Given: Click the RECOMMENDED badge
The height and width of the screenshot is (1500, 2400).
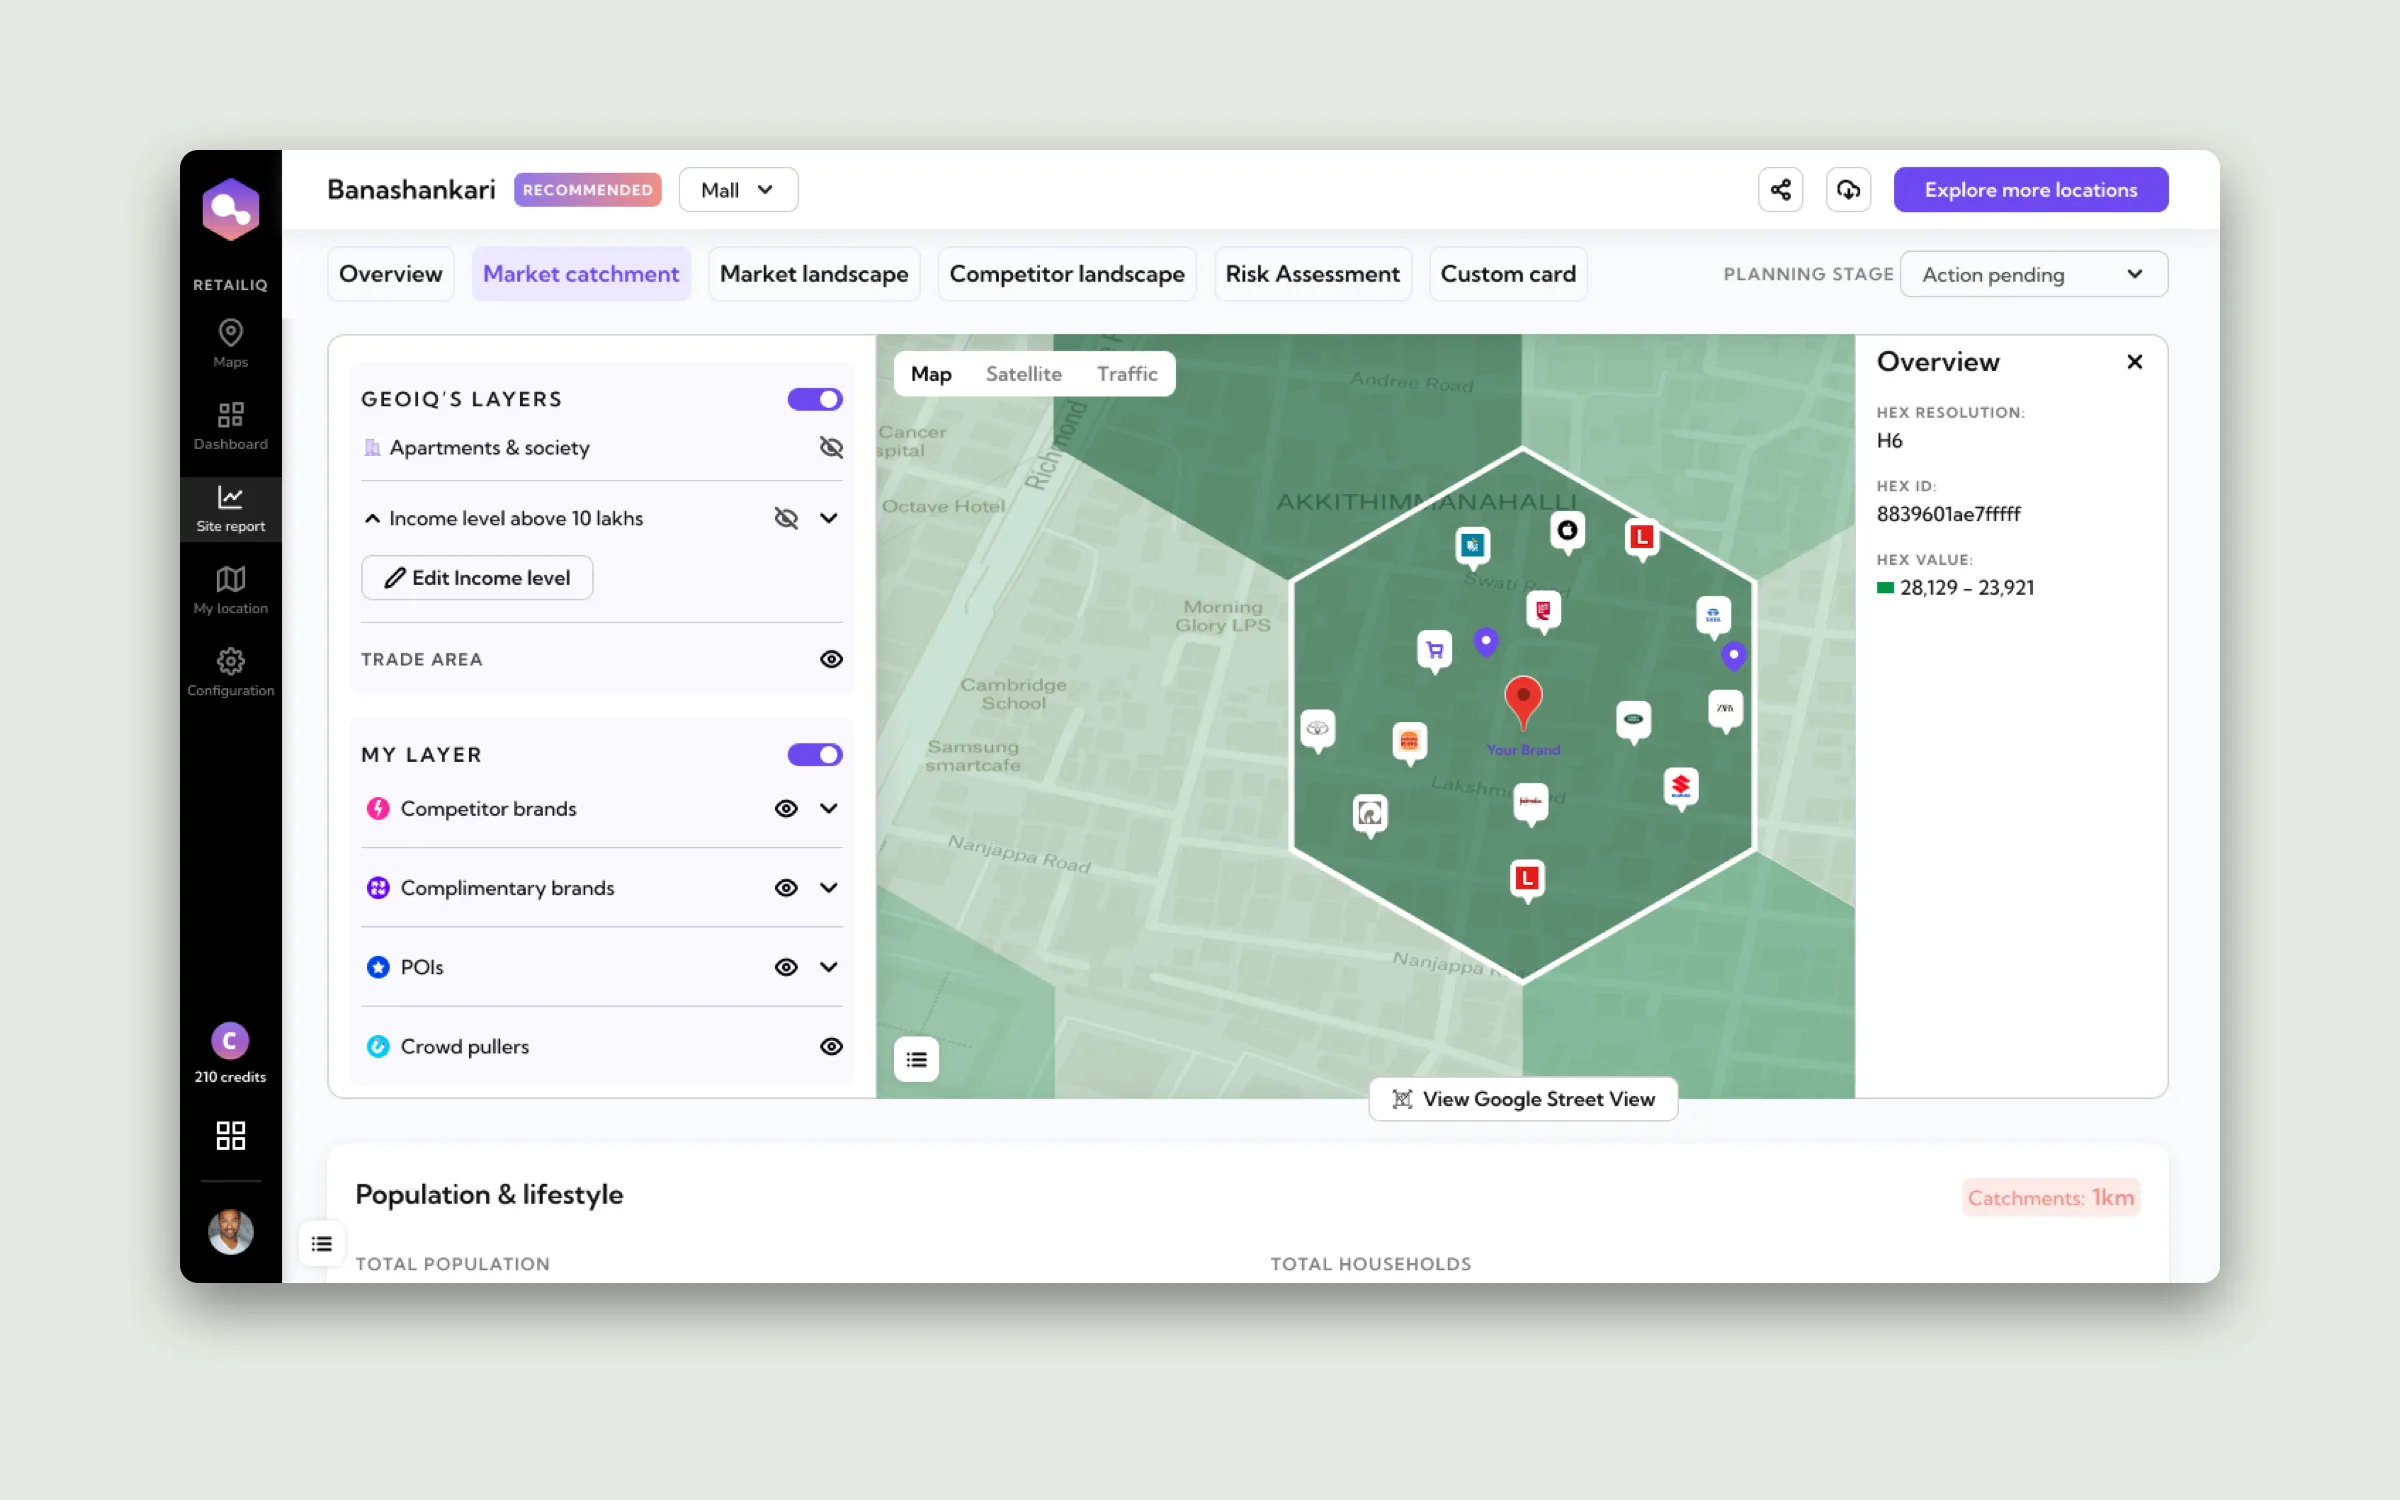Looking at the screenshot, I should [x=587, y=190].
